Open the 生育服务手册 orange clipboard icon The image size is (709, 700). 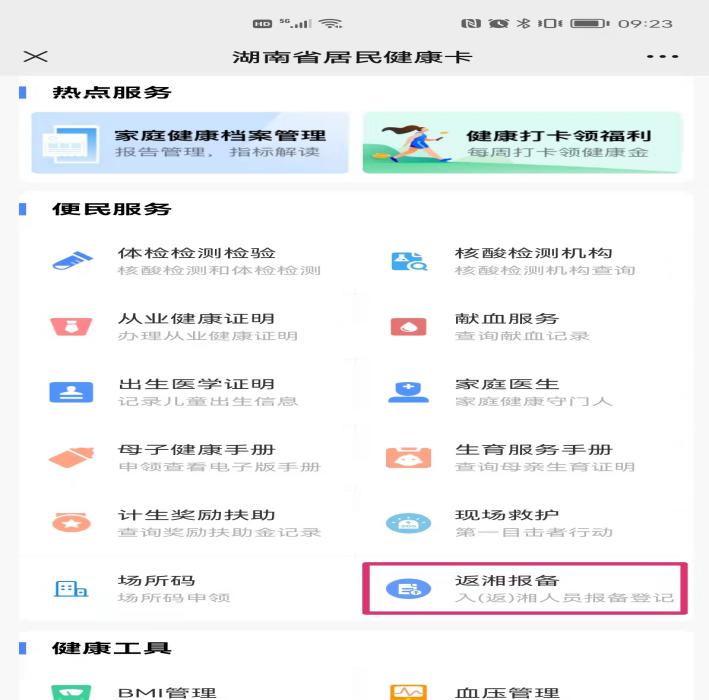point(408,457)
